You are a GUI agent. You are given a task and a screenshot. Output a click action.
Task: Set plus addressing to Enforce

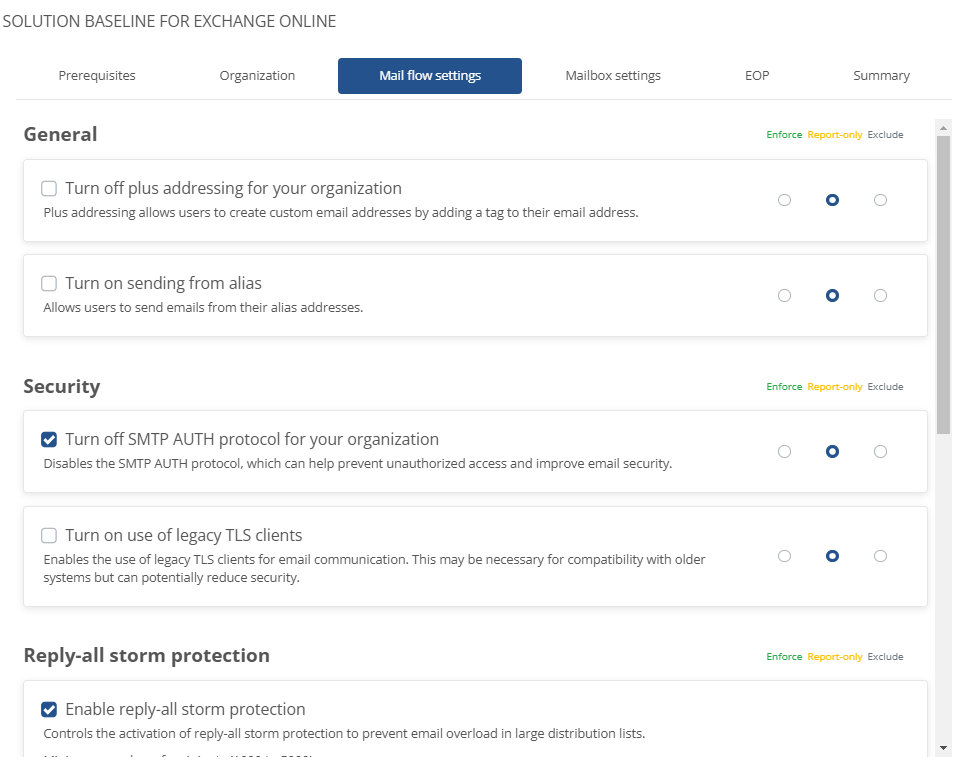click(x=784, y=200)
